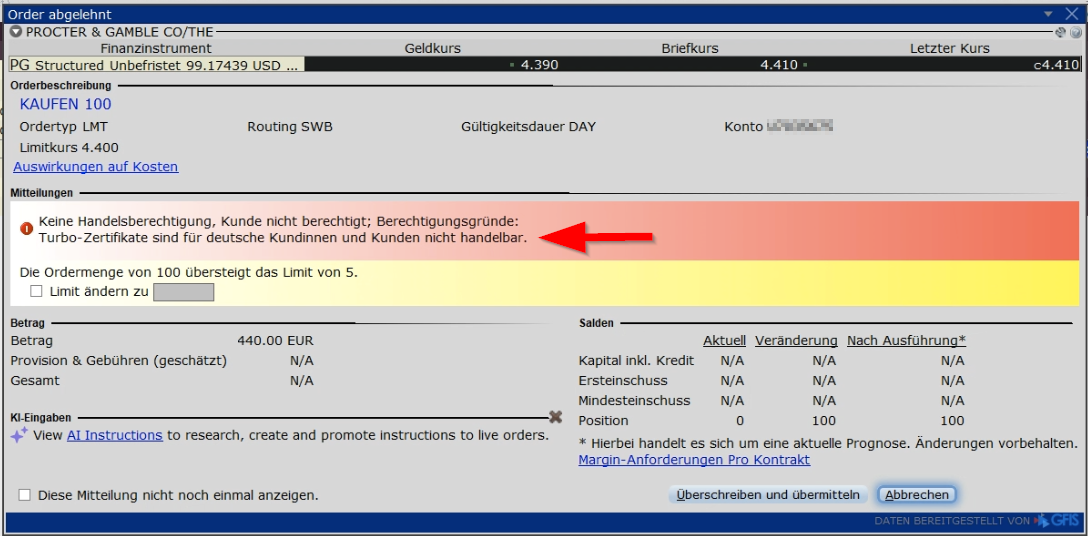Image resolution: width=1088 pixels, height=536 pixels.
Task: Click the Finanzinstrument column header
Action: (156, 49)
